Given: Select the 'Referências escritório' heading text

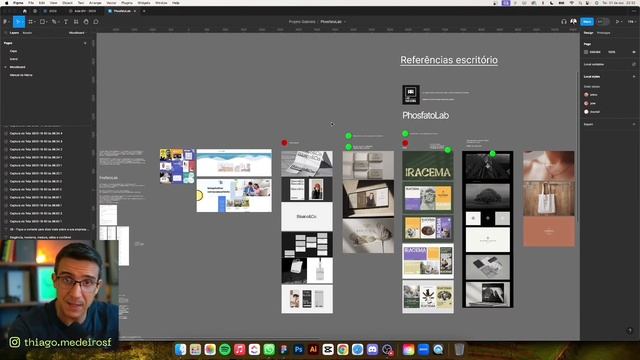Looking at the screenshot, I should pos(449,60).
